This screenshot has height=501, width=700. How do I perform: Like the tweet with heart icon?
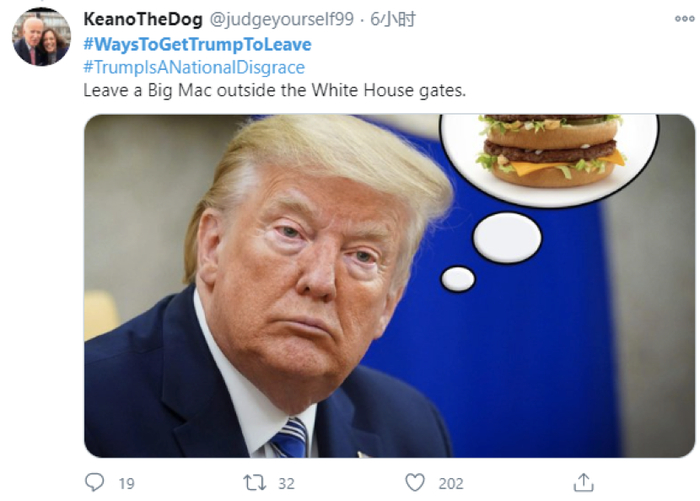coord(415,483)
